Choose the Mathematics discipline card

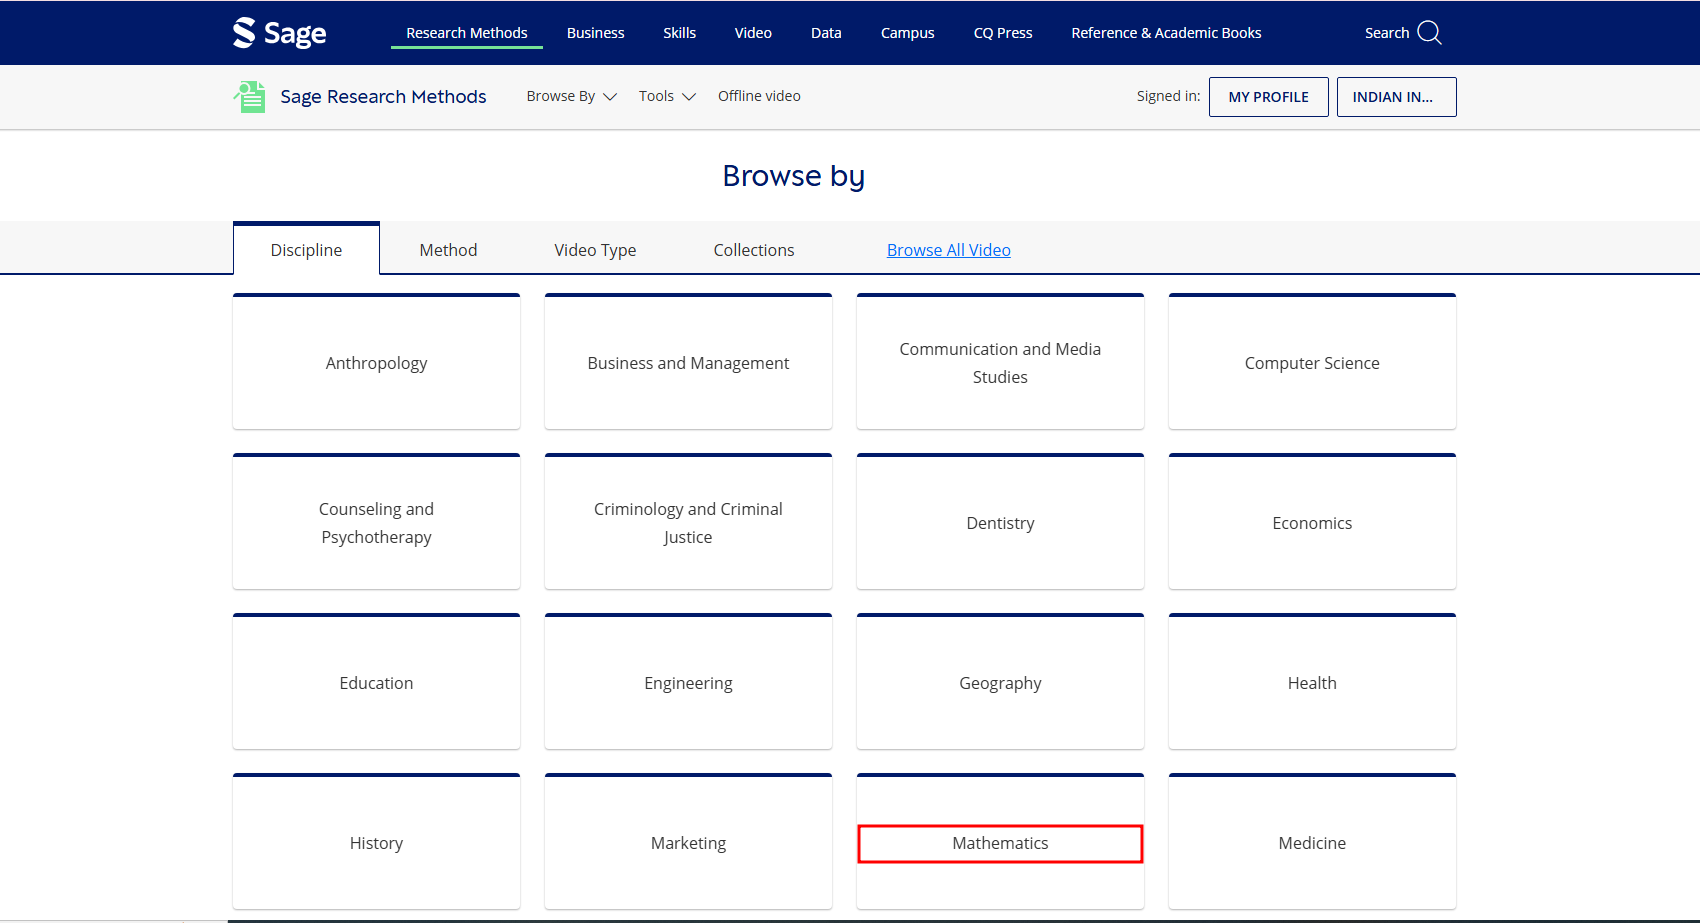(x=1000, y=843)
